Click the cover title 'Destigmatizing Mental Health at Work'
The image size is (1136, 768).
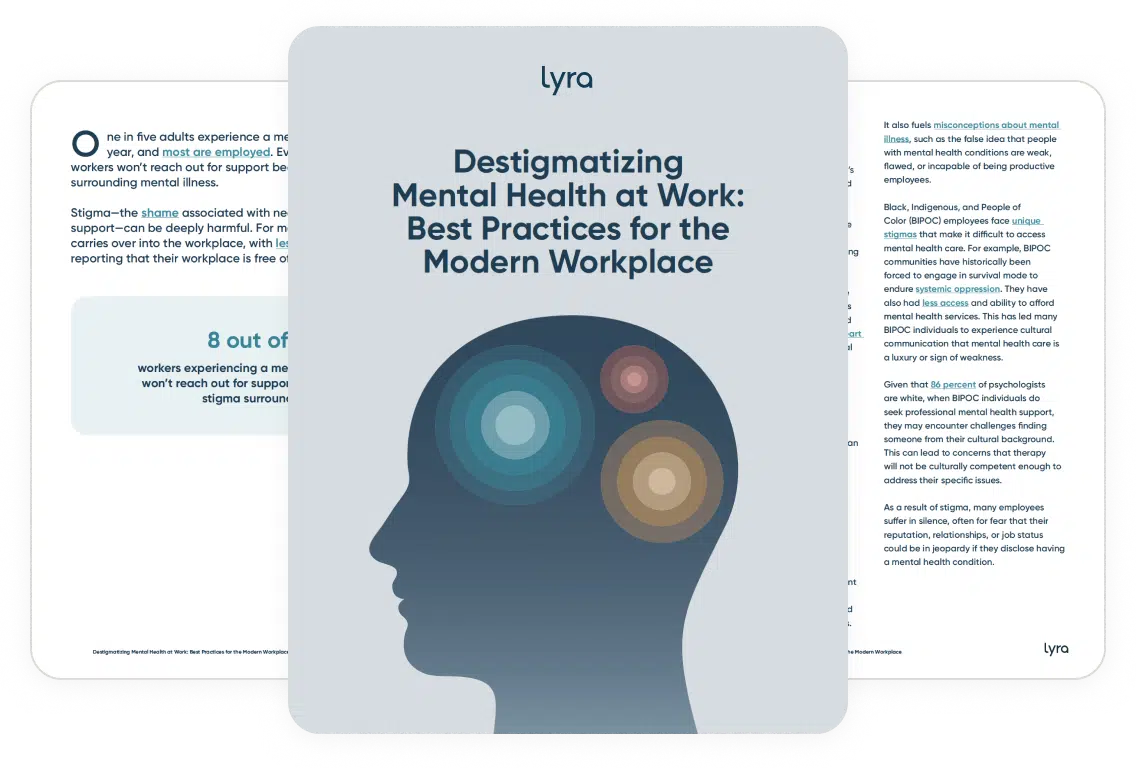[x=568, y=212]
